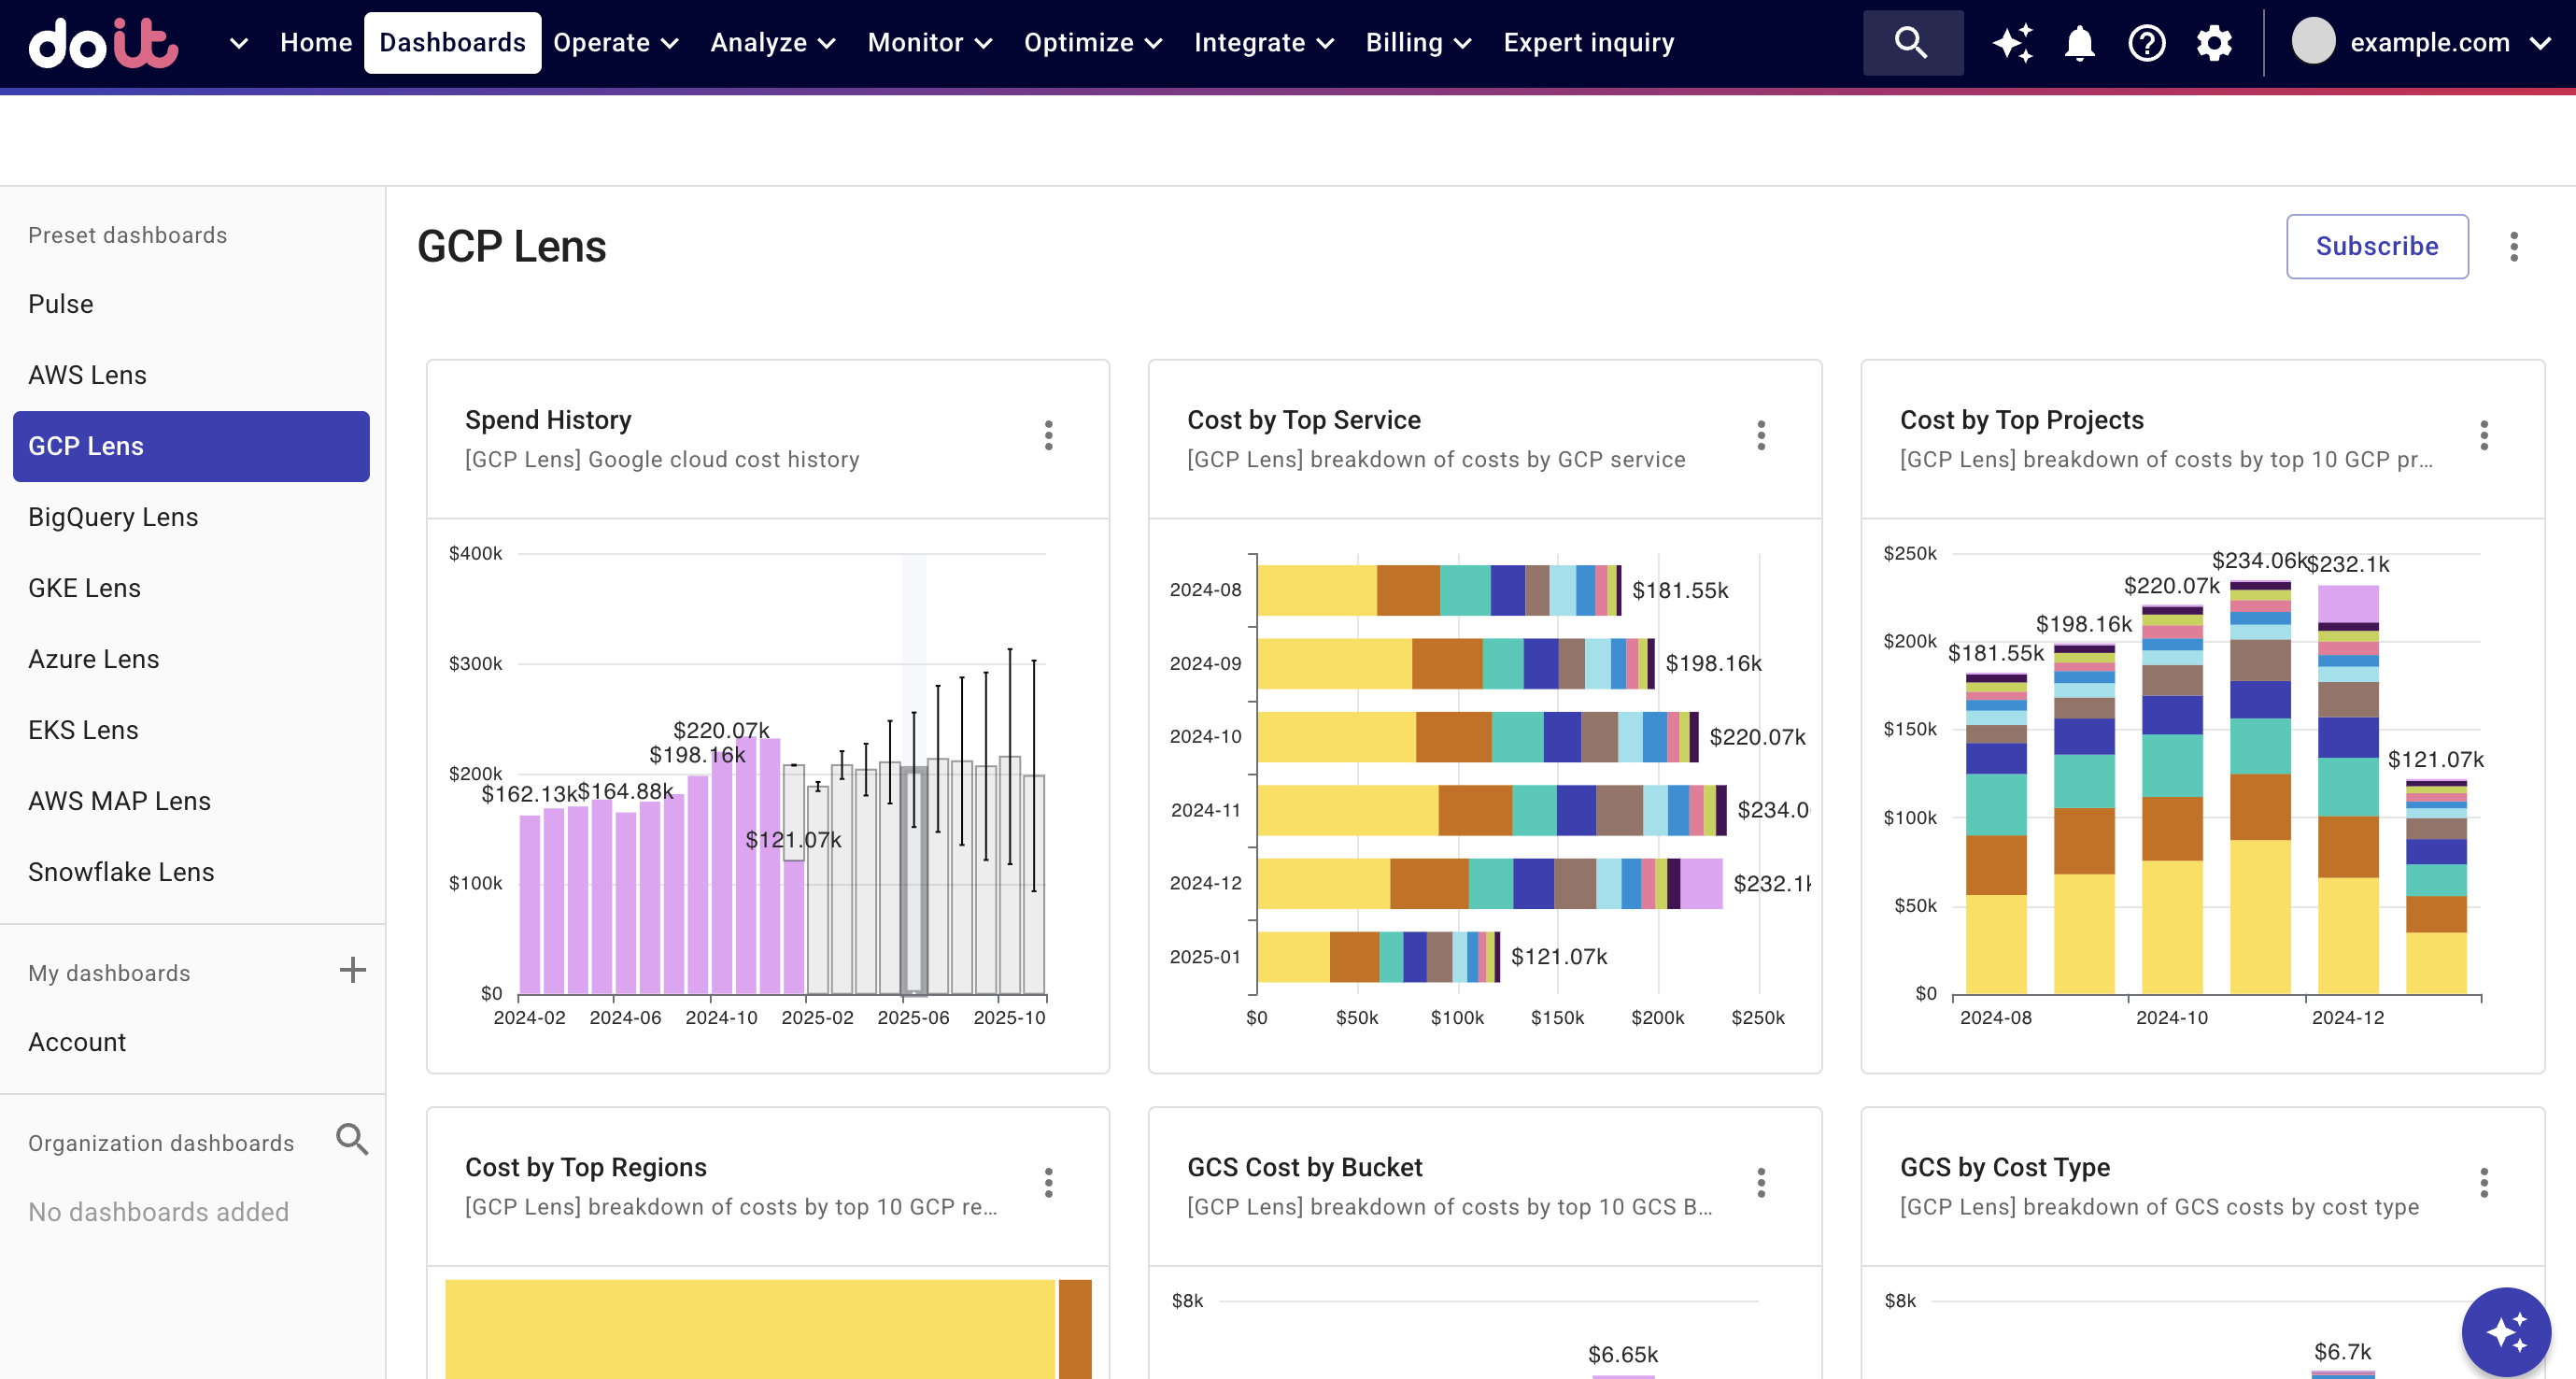
Task: Click the $6.7k label in GCS by Cost Type
Action: click(2342, 1352)
